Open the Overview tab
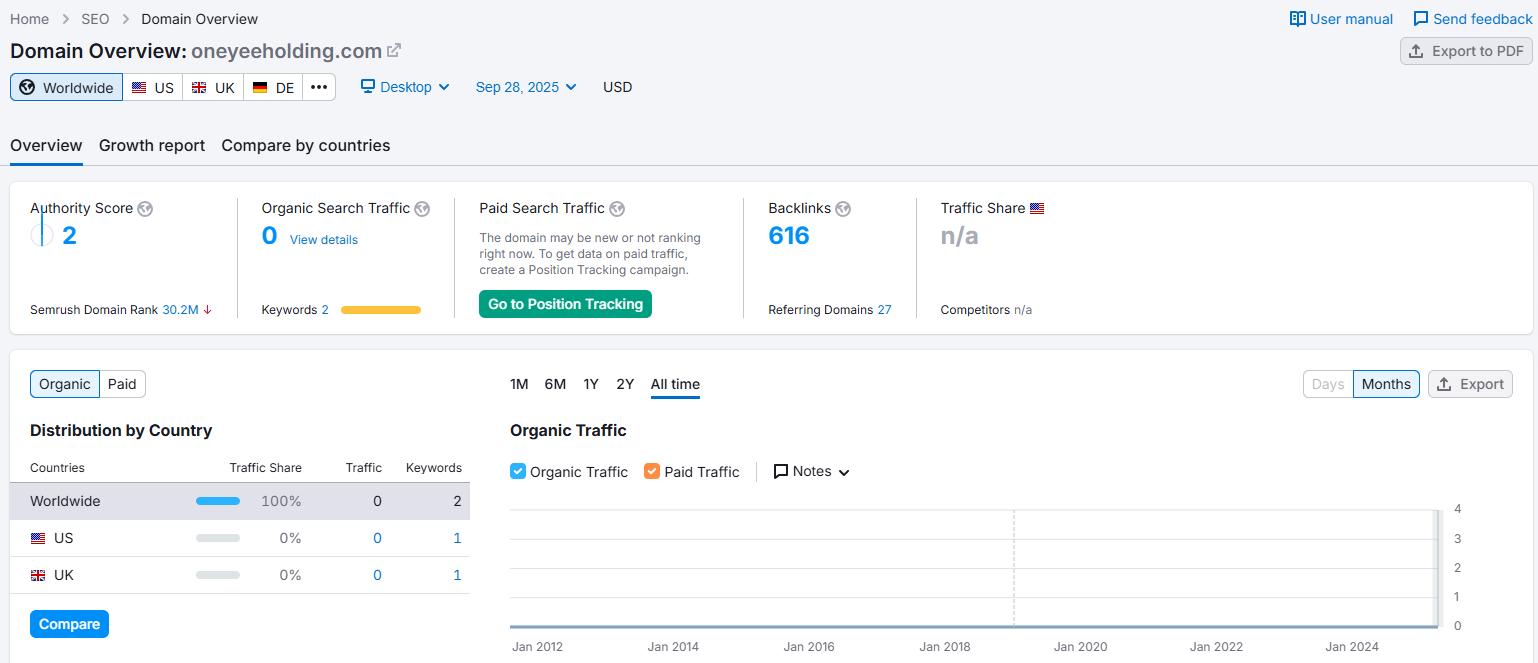This screenshot has height=663, width=1538. click(46, 145)
